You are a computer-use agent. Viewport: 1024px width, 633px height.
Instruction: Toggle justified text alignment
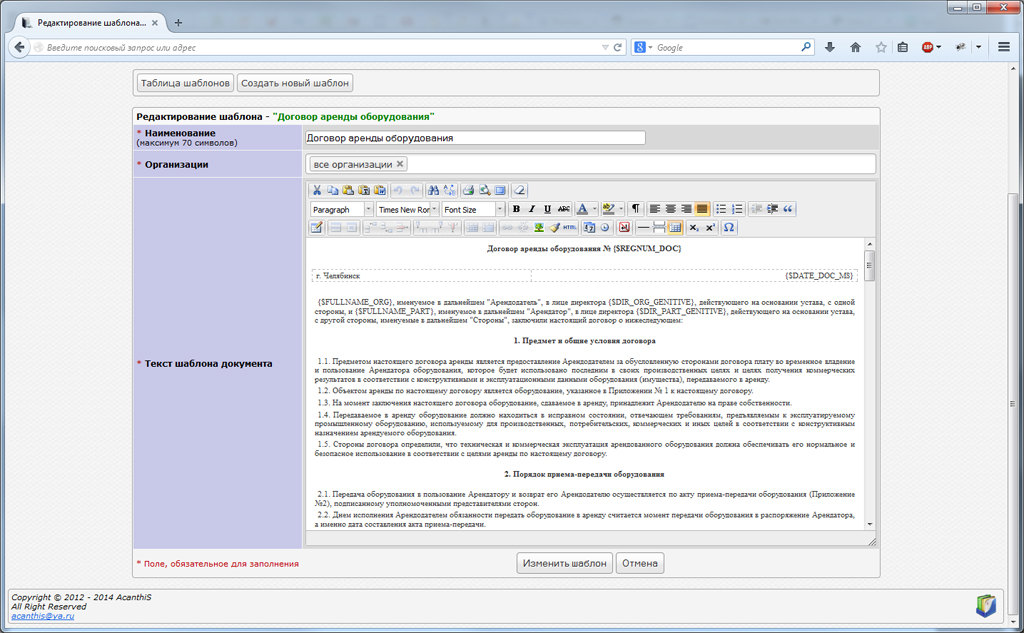tap(701, 209)
